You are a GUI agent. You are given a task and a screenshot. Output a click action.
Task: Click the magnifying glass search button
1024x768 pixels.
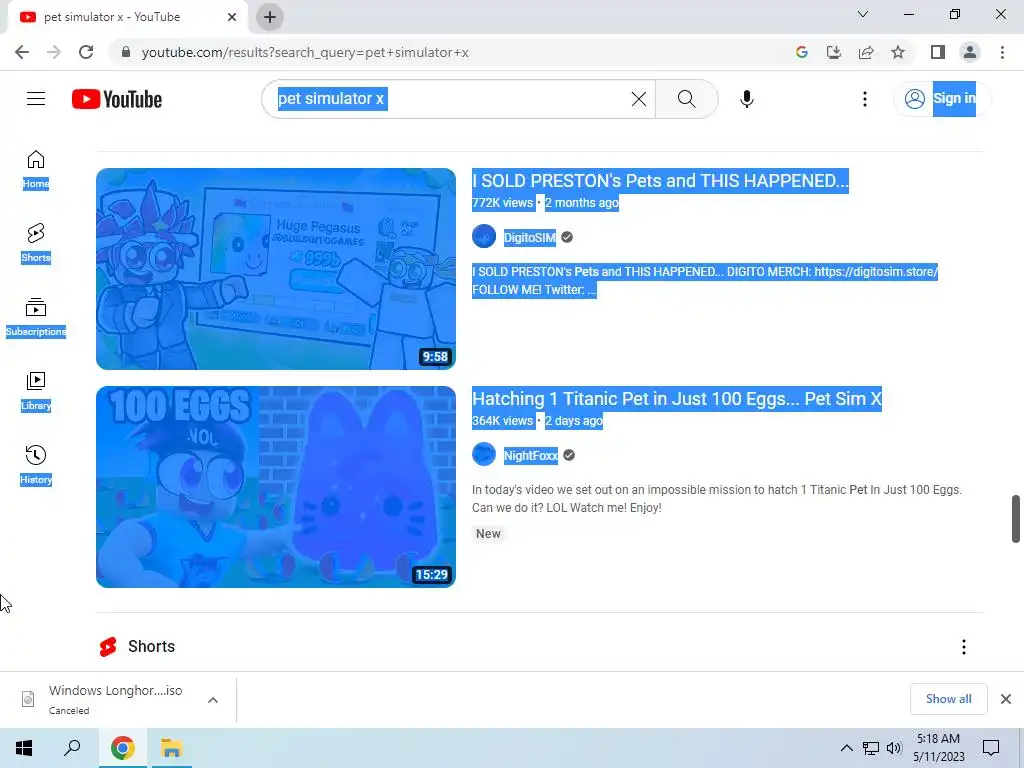686,99
